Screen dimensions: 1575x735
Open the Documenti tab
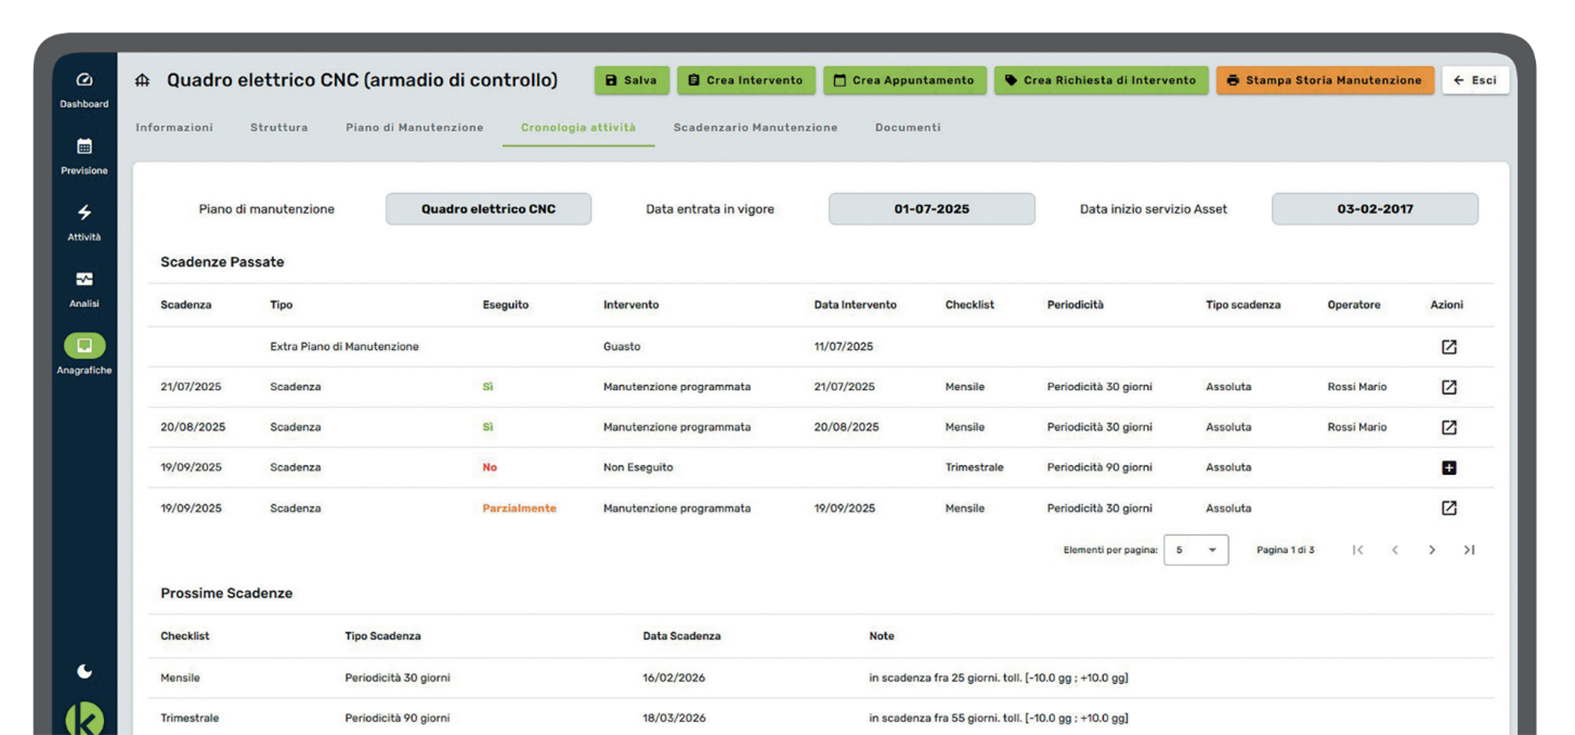tap(907, 127)
